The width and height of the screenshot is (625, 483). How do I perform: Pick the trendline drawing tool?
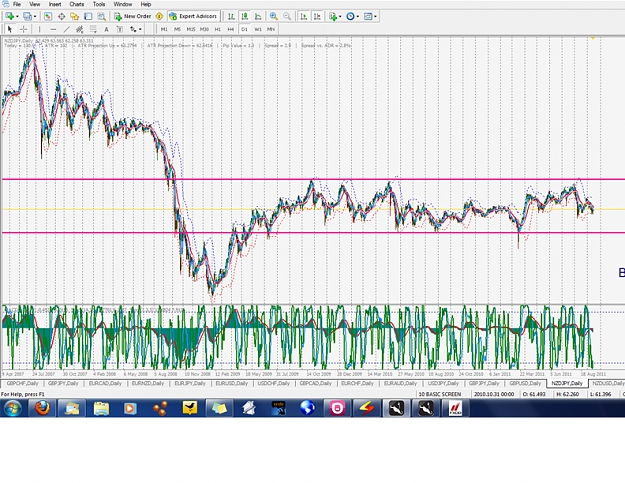[x=67, y=29]
